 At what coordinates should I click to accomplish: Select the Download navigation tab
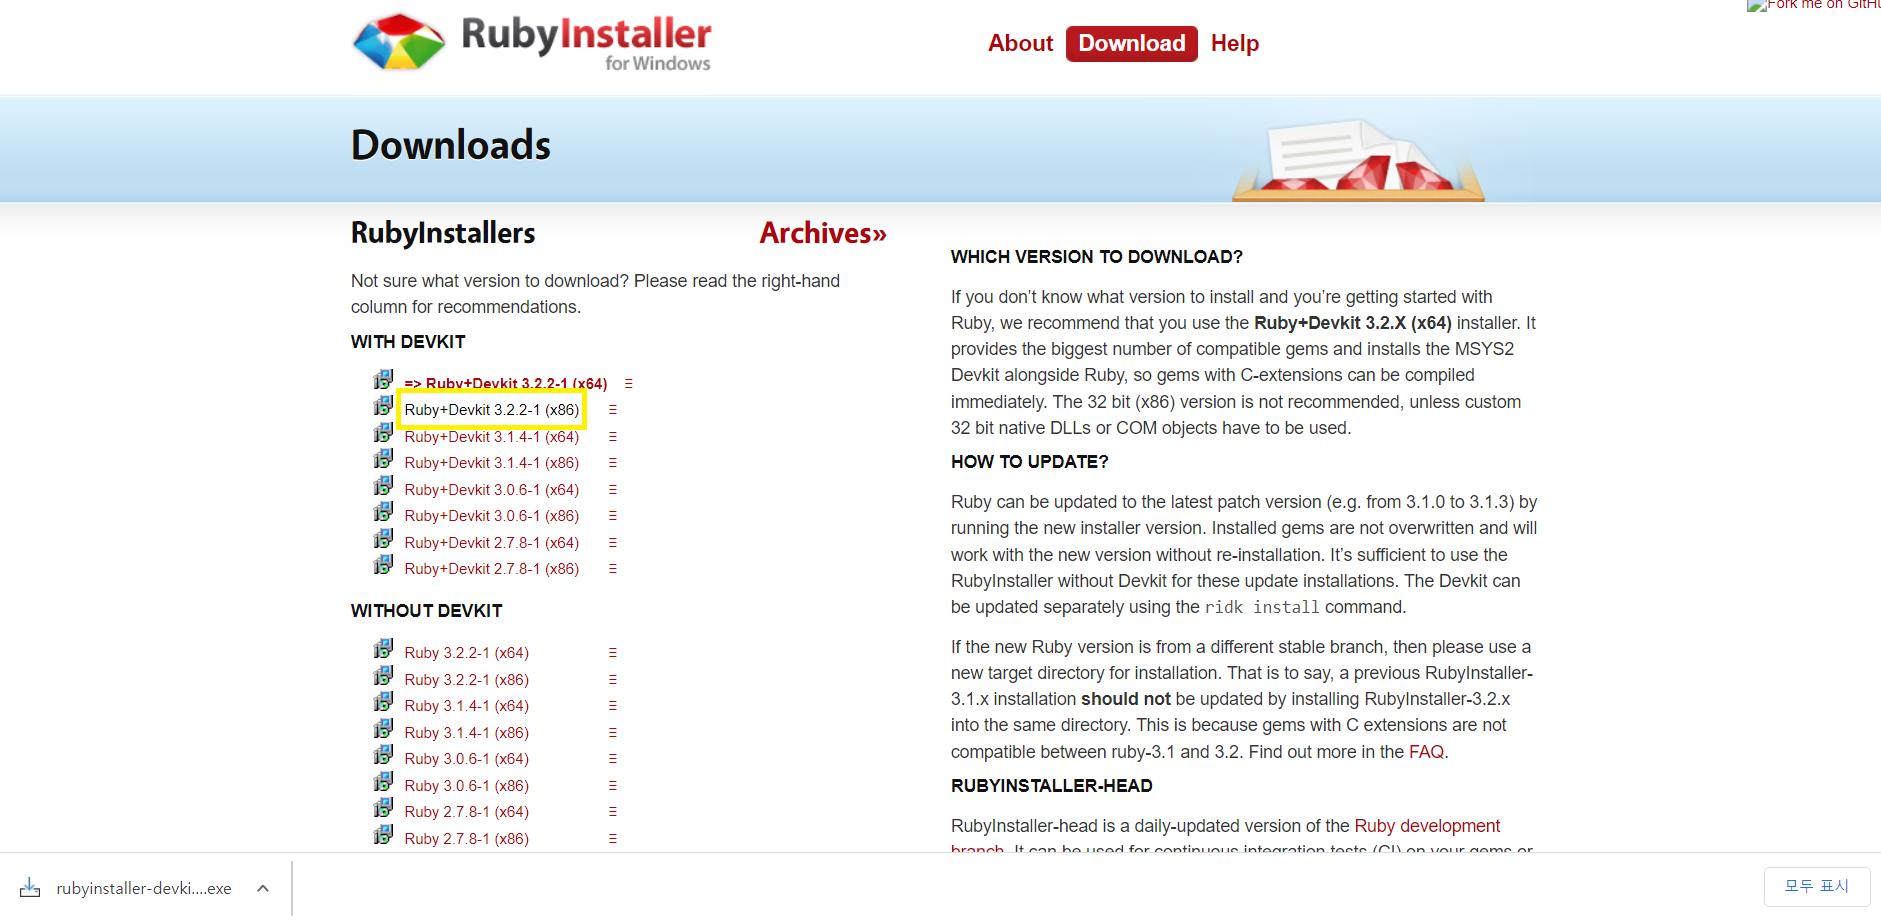tap(1132, 44)
